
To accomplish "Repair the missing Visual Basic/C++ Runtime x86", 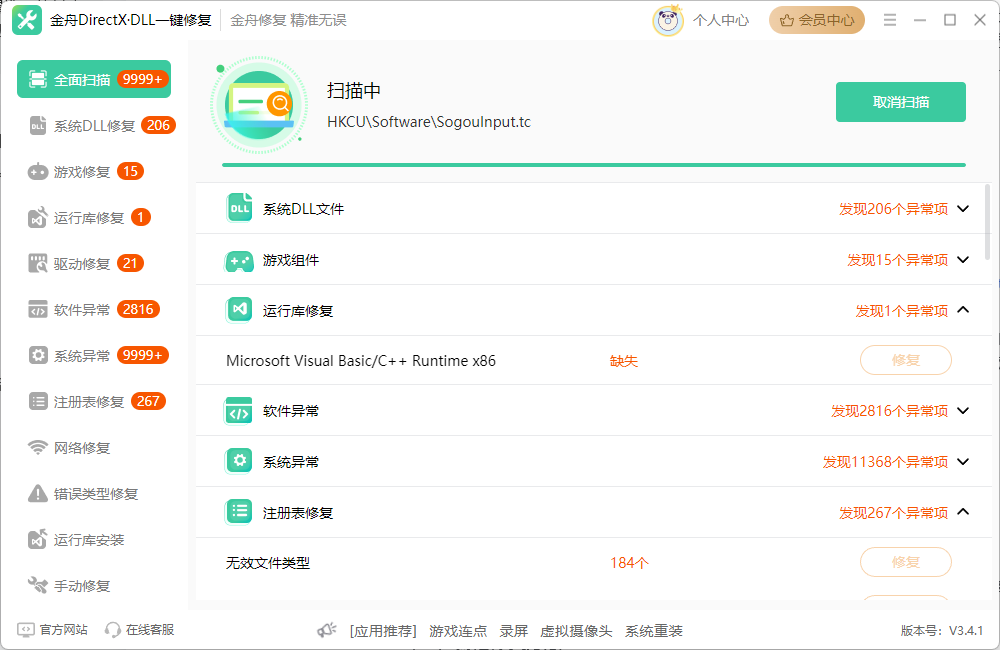I will [905, 360].
